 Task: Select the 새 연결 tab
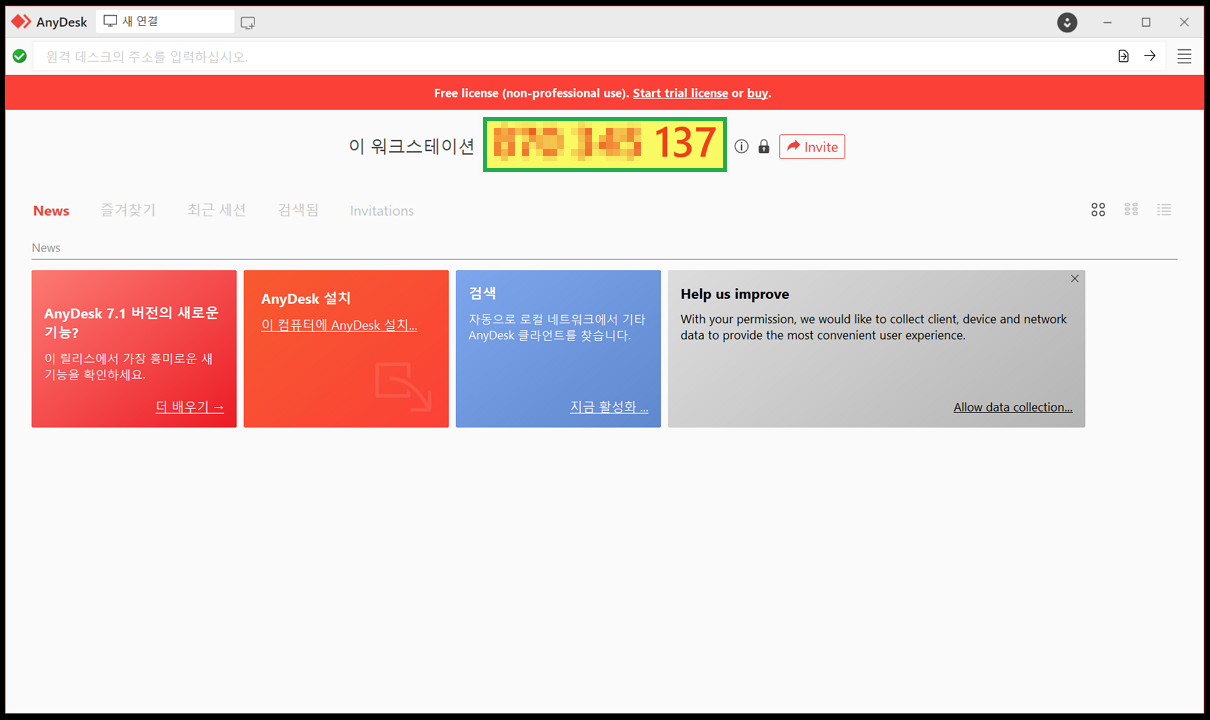[x=165, y=21]
